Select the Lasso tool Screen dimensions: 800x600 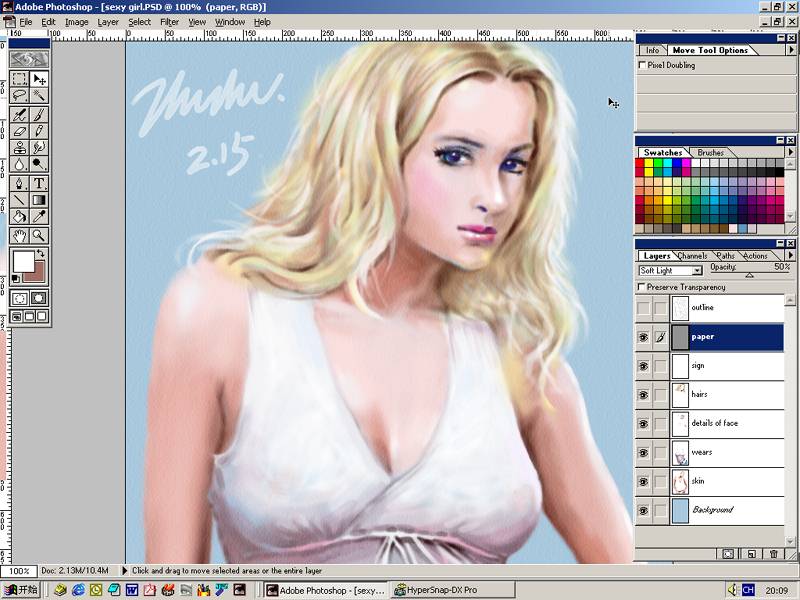(x=19, y=95)
